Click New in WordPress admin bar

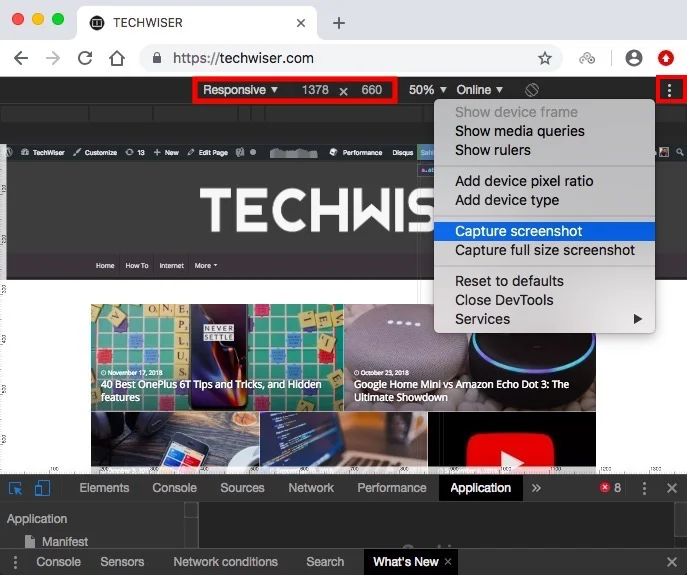pos(166,153)
